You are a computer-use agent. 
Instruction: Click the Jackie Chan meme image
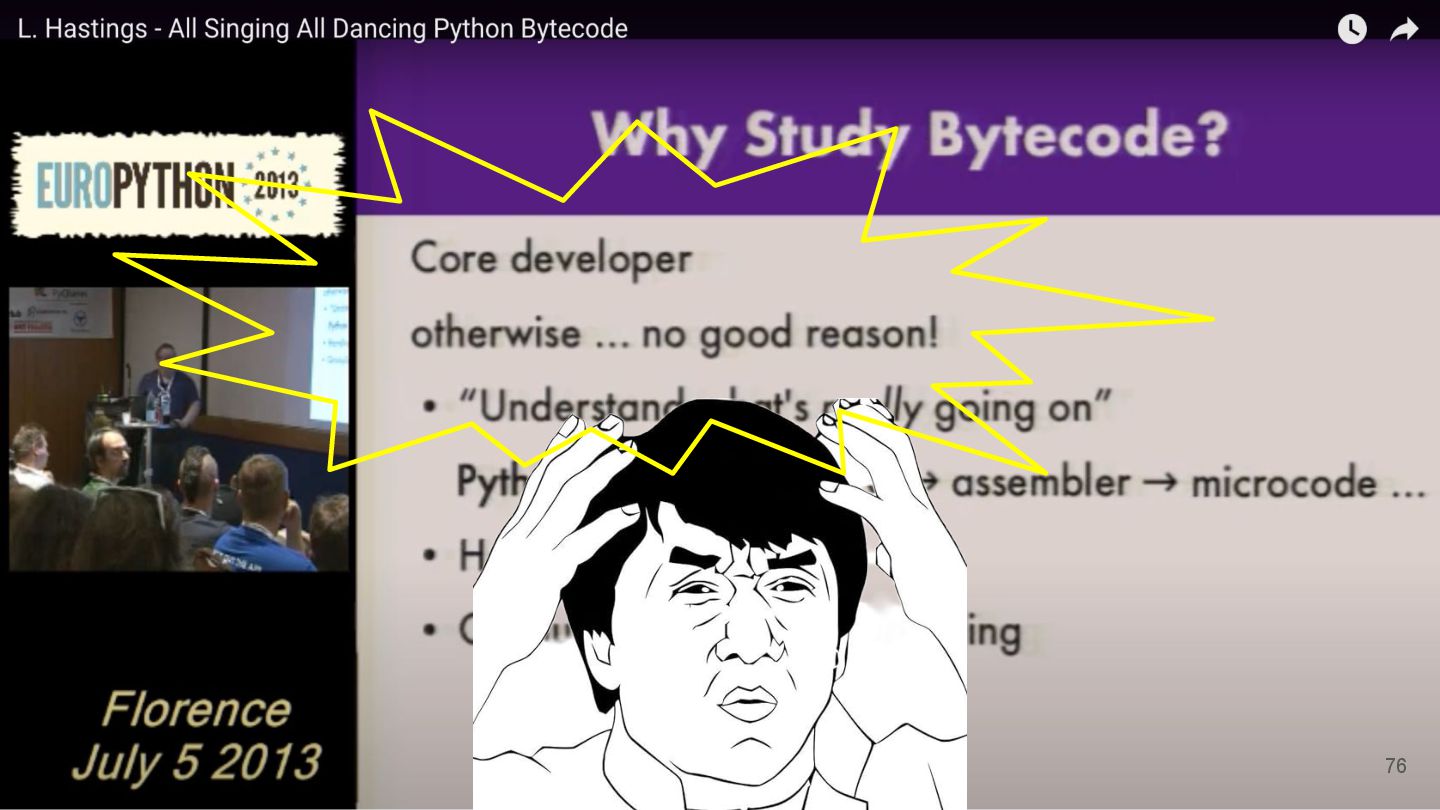tap(719, 605)
